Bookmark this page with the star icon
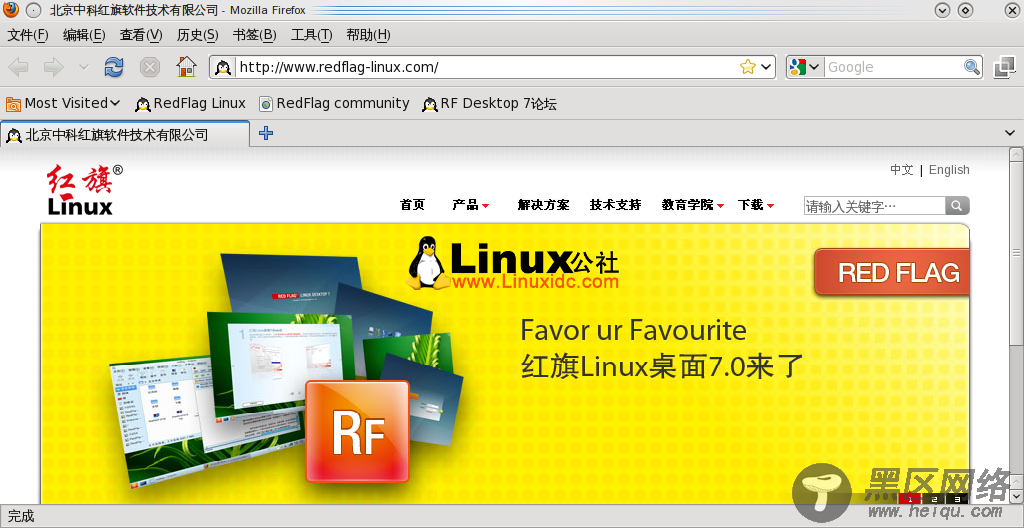The image size is (1024, 528). pos(748,67)
